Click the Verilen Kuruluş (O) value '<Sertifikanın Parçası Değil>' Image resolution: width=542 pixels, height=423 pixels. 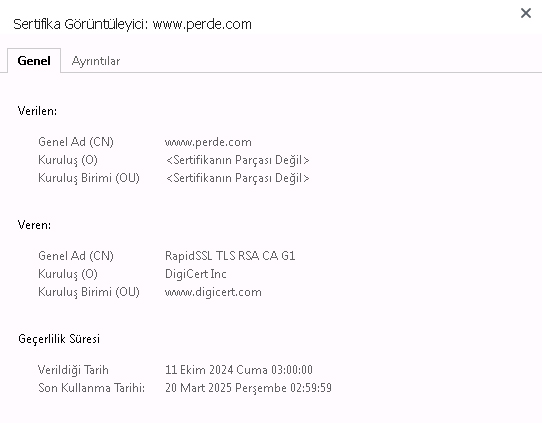237,160
